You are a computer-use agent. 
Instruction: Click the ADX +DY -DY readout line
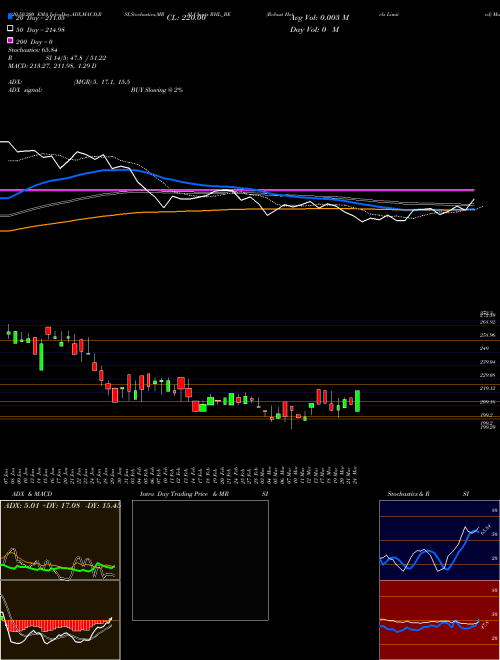pos(62,505)
